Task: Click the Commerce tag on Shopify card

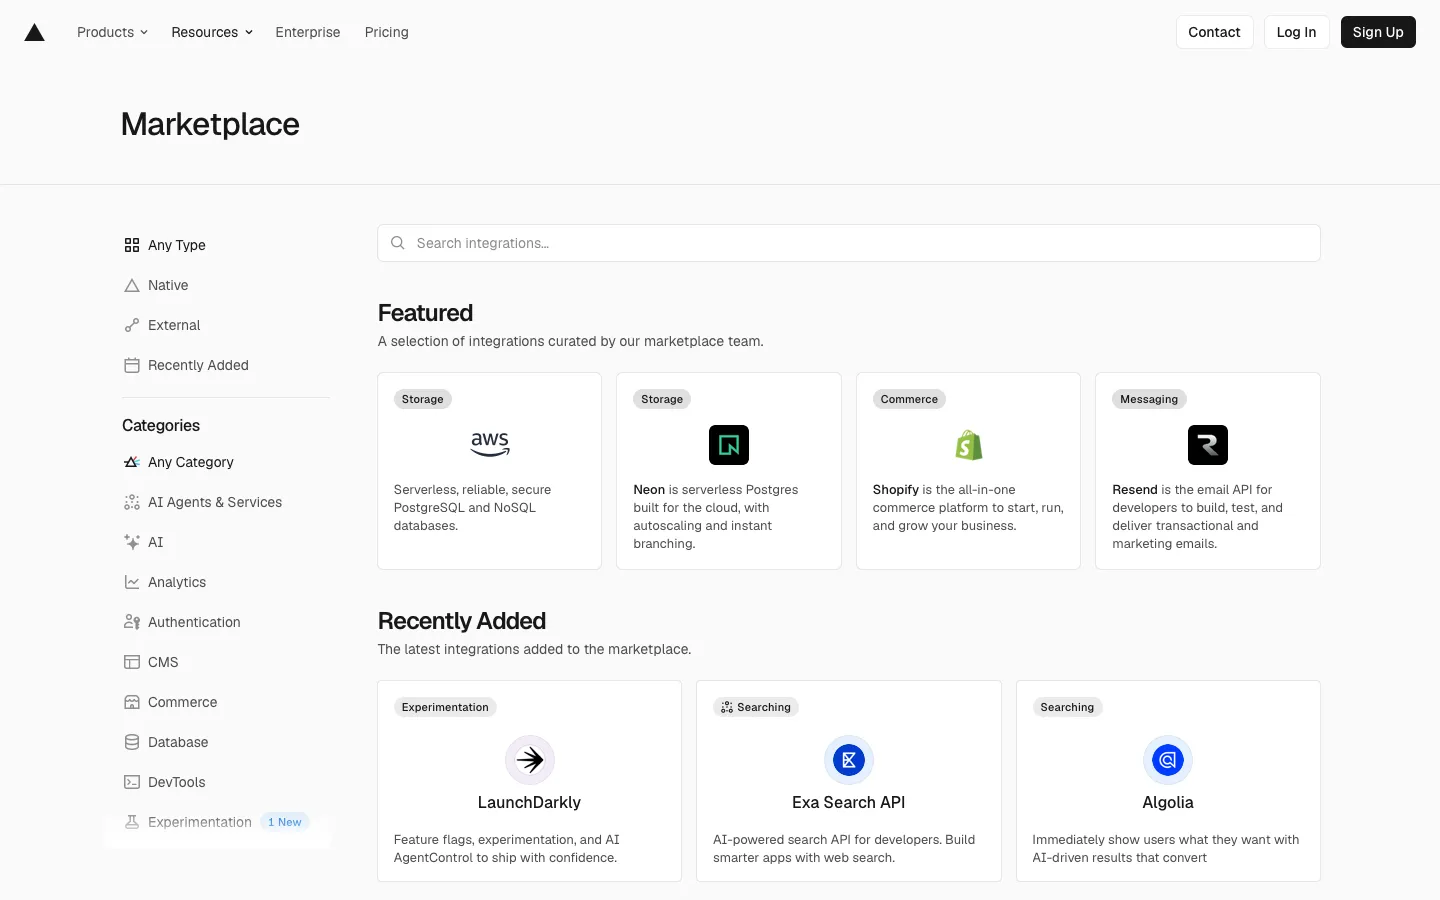Action: [909, 399]
